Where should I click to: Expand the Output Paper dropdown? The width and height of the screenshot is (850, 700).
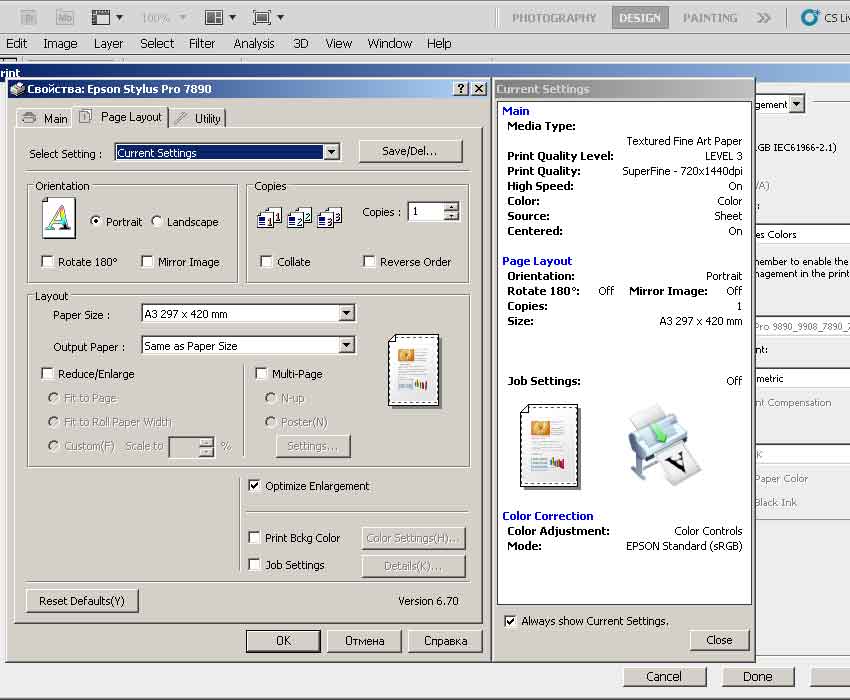pos(347,345)
